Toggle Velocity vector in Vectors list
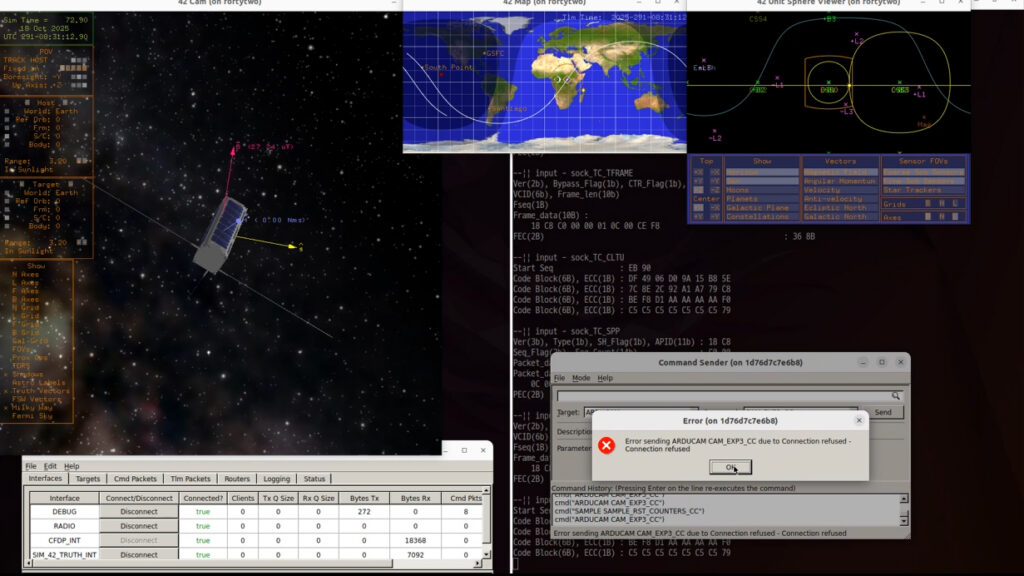 pyautogui.click(x=840, y=190)
